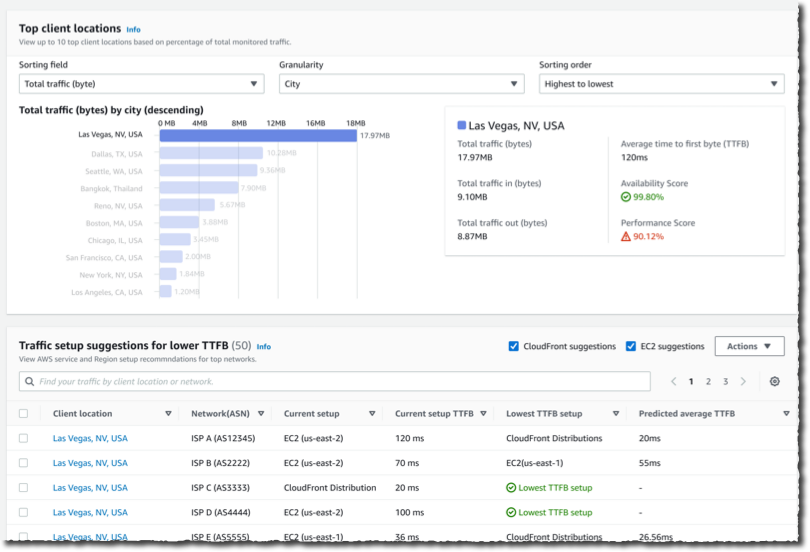Screen dimensions: 810x552
Task: Open the Granularity dropdown showing City
Action: 402,84
